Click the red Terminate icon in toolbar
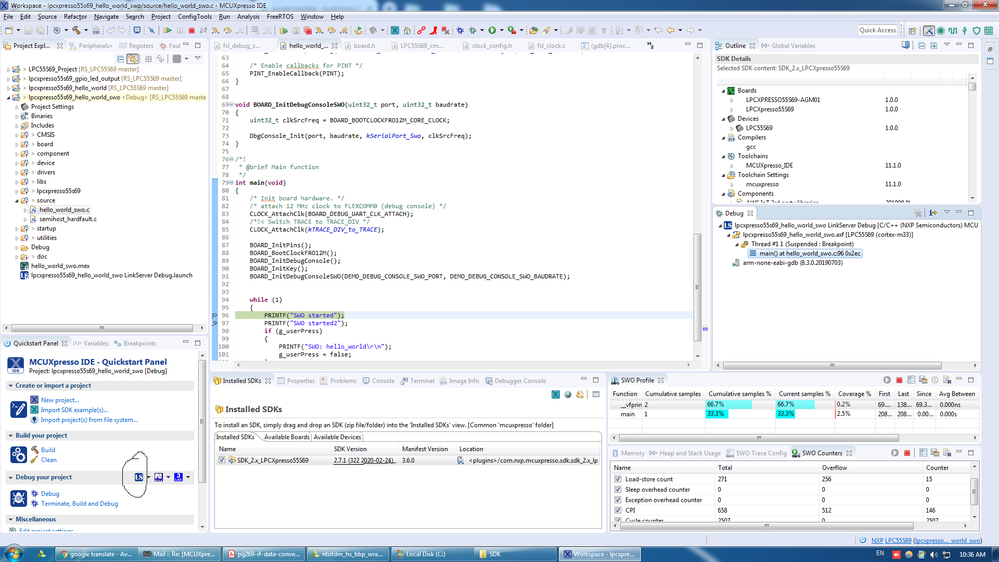This screenshot has height=562, width=999. pos(191,31)
